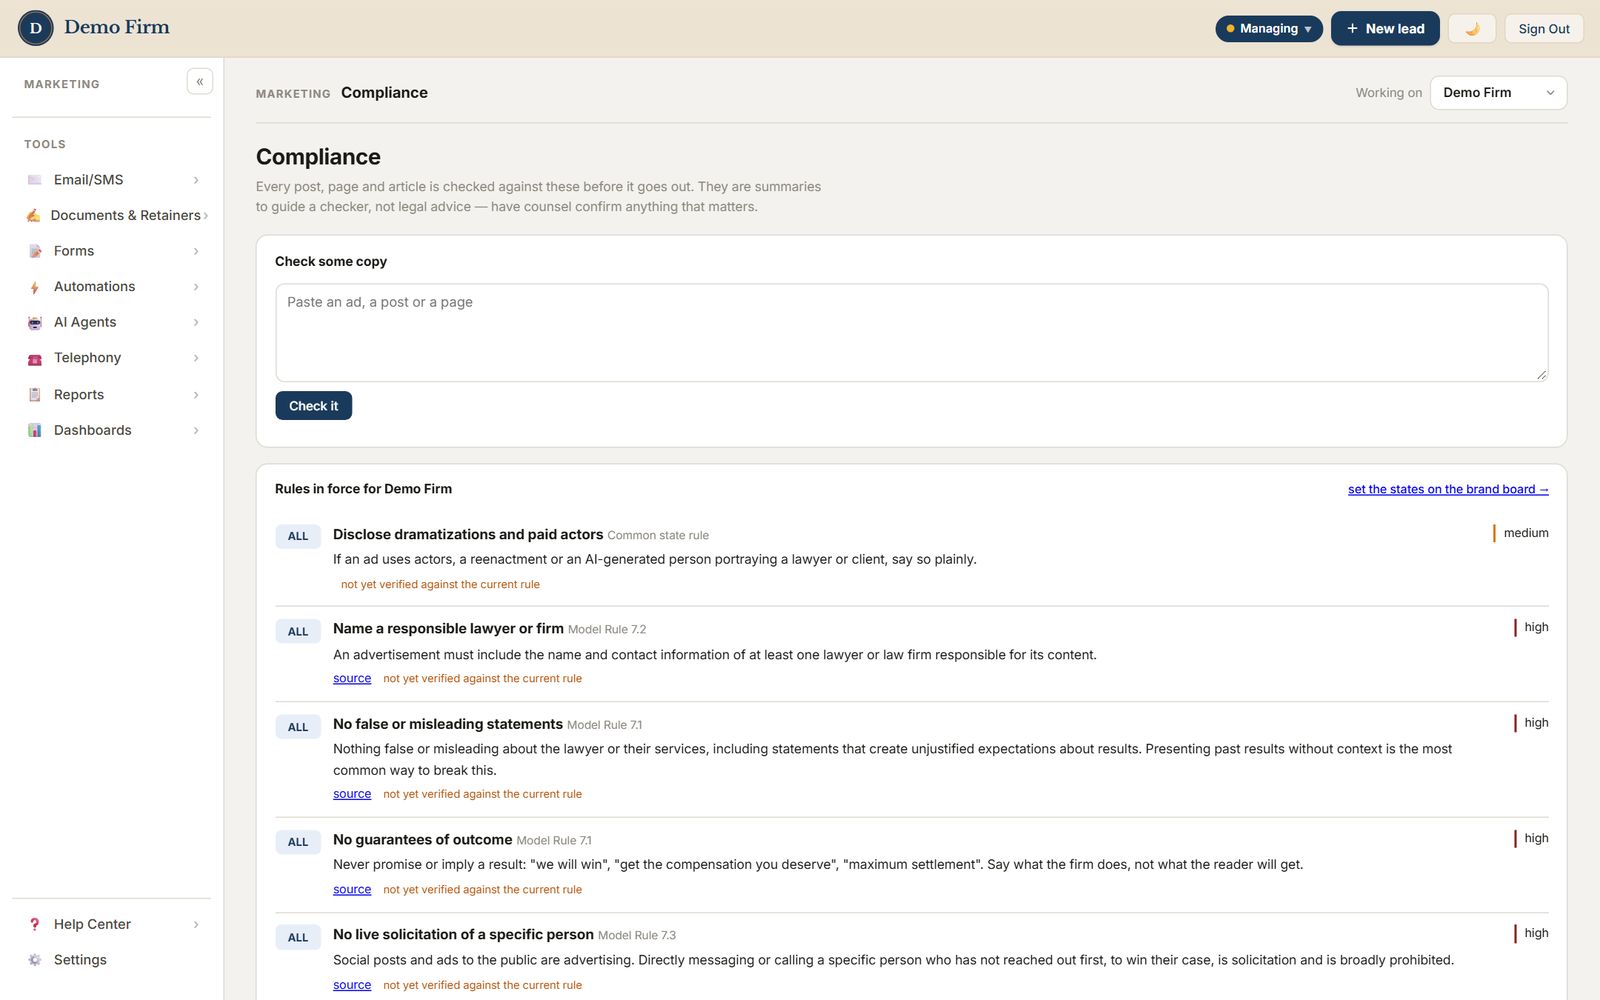Open Settings in the sidebar
The width and height of the screenshot is (1600, 1000).
pyautogui.click(x=111, y=960)
